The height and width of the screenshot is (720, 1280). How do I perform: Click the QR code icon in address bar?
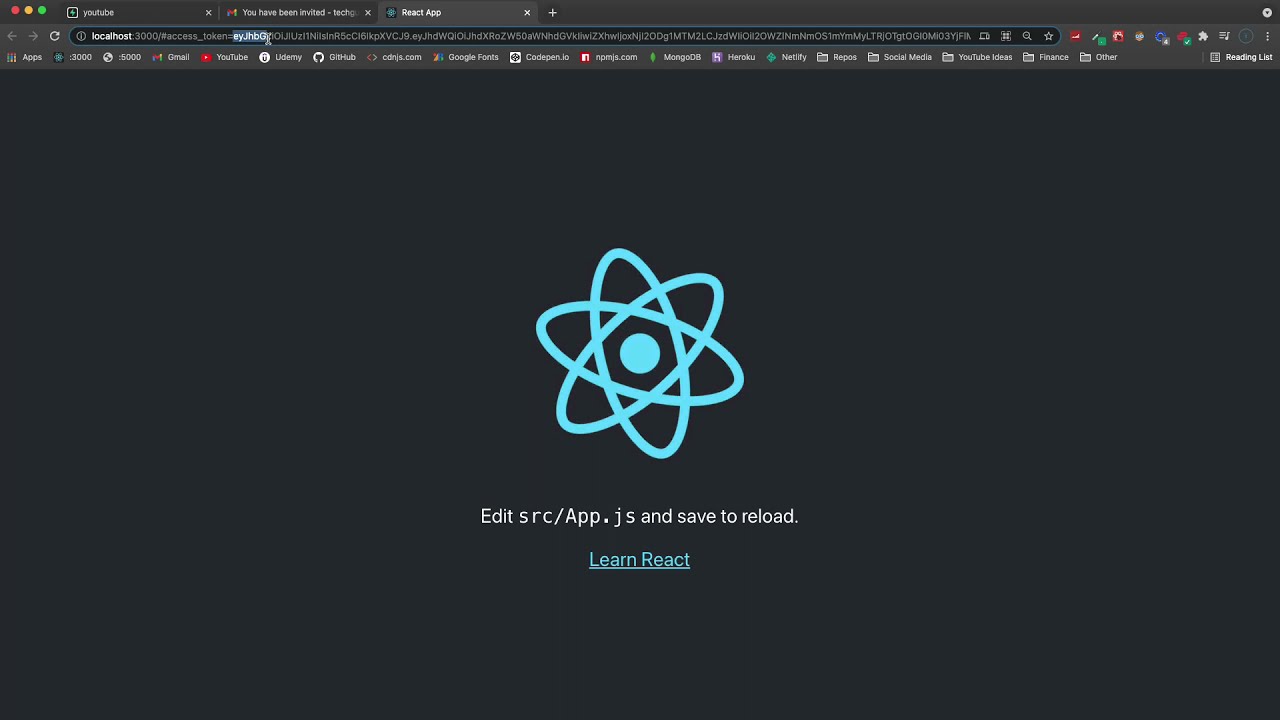pos(1006,36)
